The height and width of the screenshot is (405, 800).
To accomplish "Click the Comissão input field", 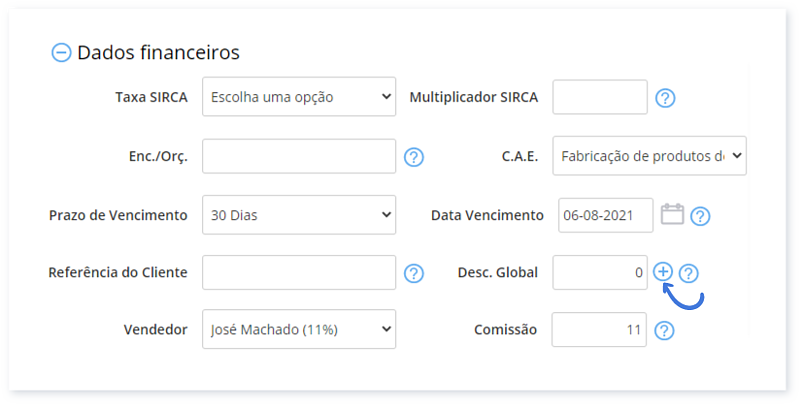I will [x=599, y=330].
